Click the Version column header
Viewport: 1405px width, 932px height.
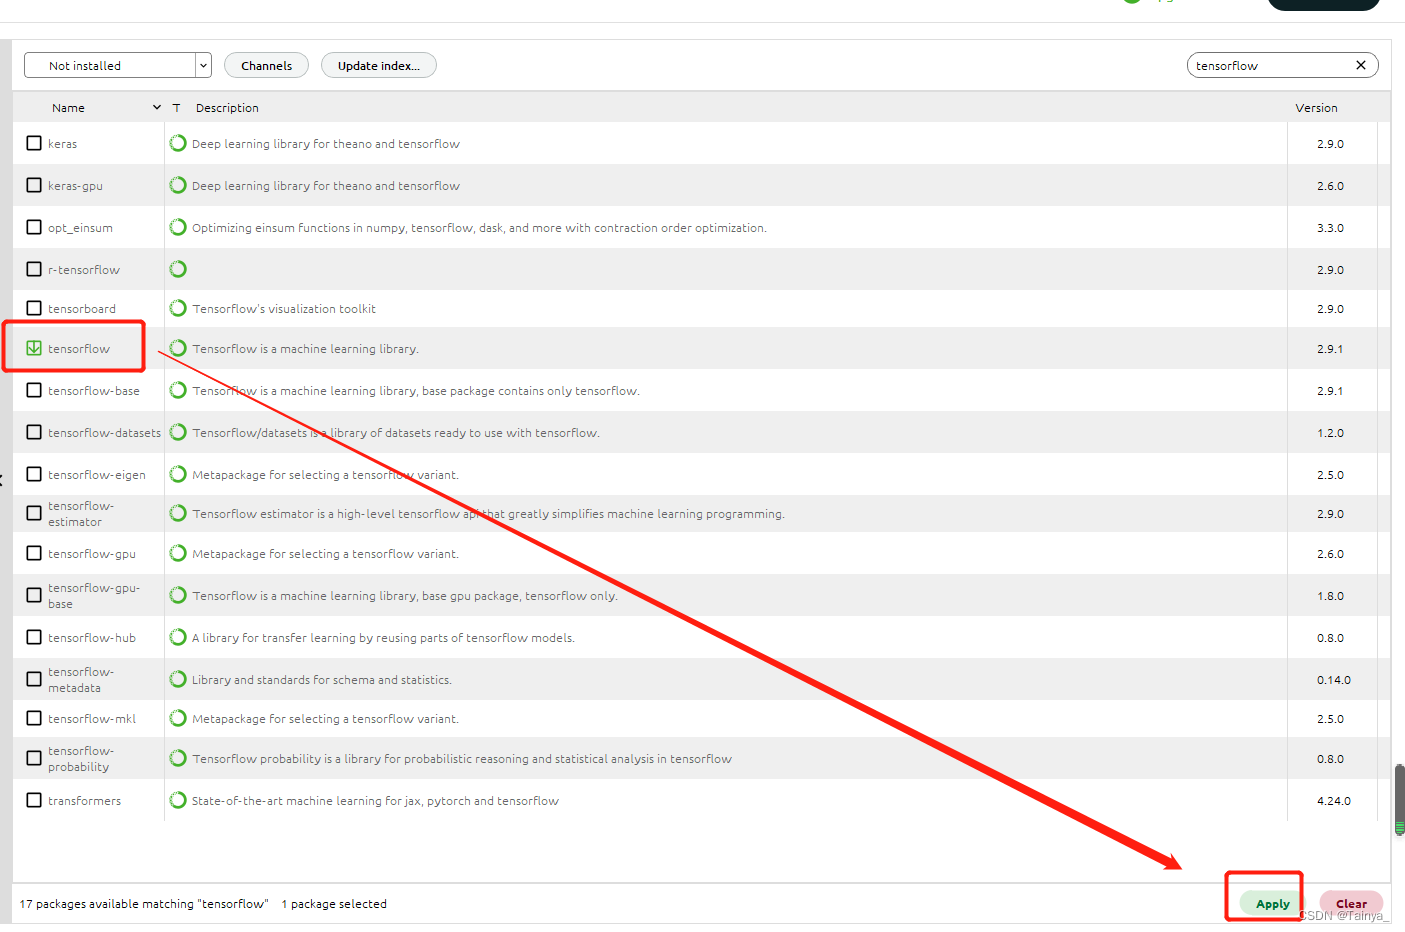pyautogui.click(x=1316, y=107)
